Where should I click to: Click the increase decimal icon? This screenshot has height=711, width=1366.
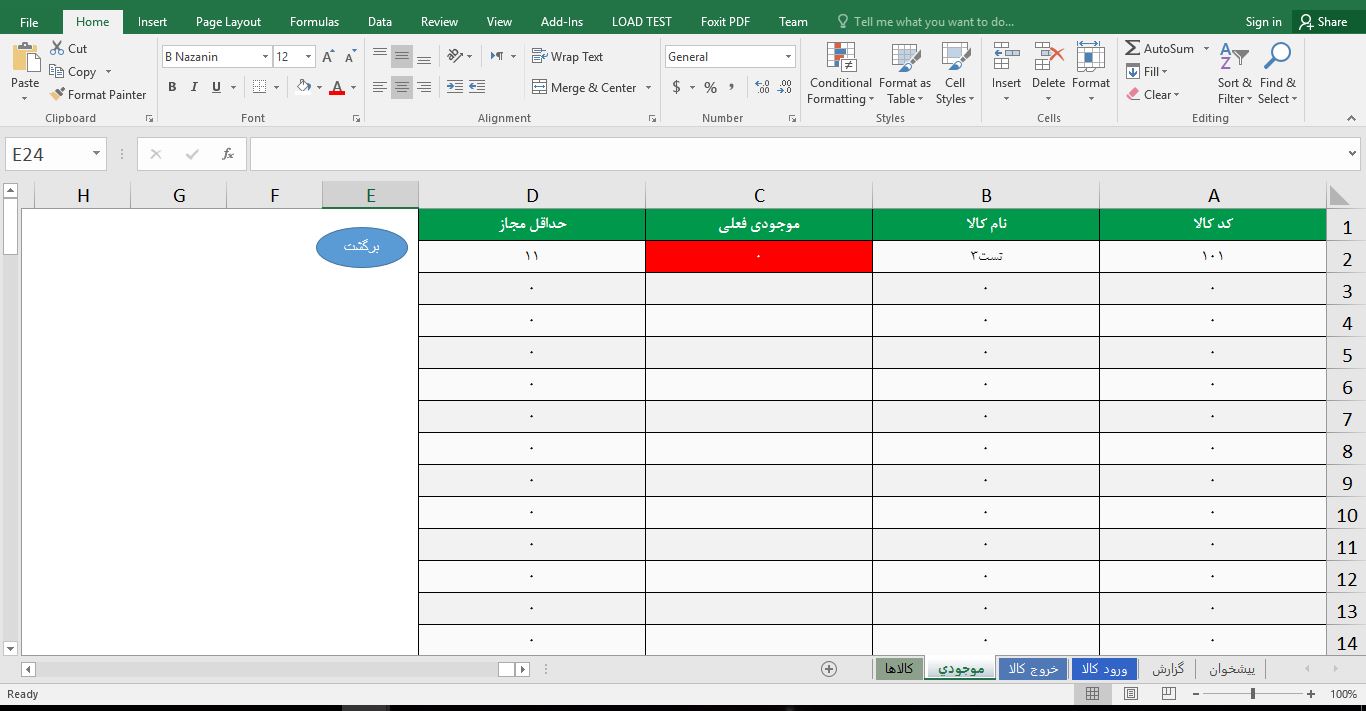(x=762, y=87)
